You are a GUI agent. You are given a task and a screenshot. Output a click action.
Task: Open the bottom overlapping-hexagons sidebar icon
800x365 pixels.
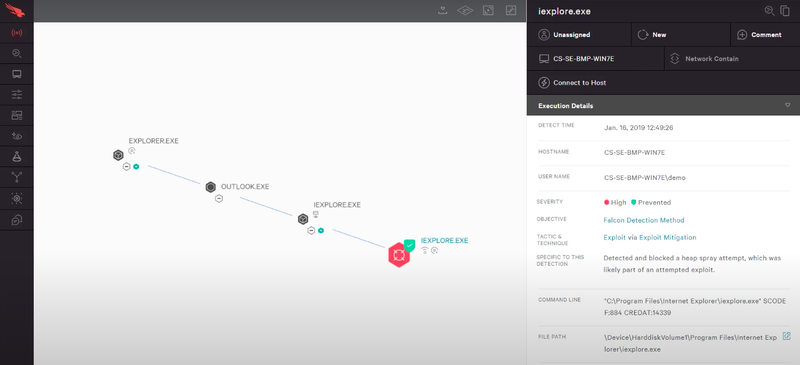(x=17, y=220)
